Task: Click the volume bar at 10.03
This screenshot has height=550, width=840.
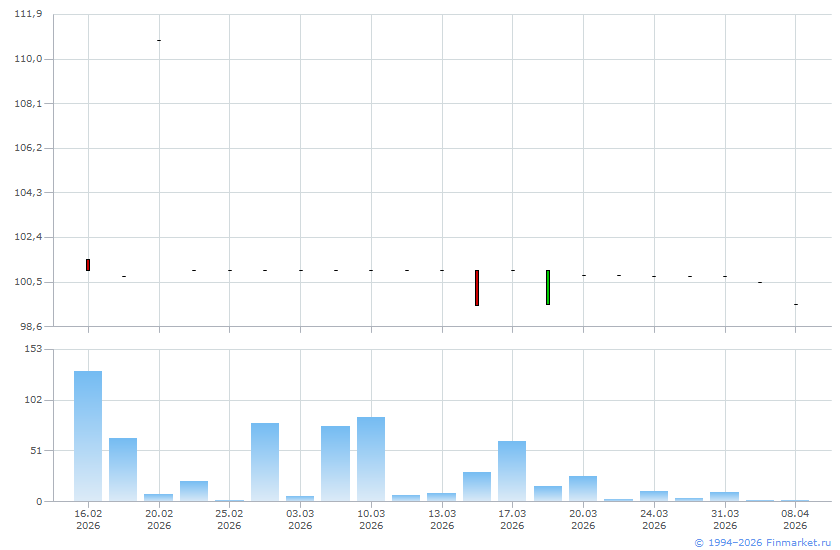Action: click(x=371, y=458)
